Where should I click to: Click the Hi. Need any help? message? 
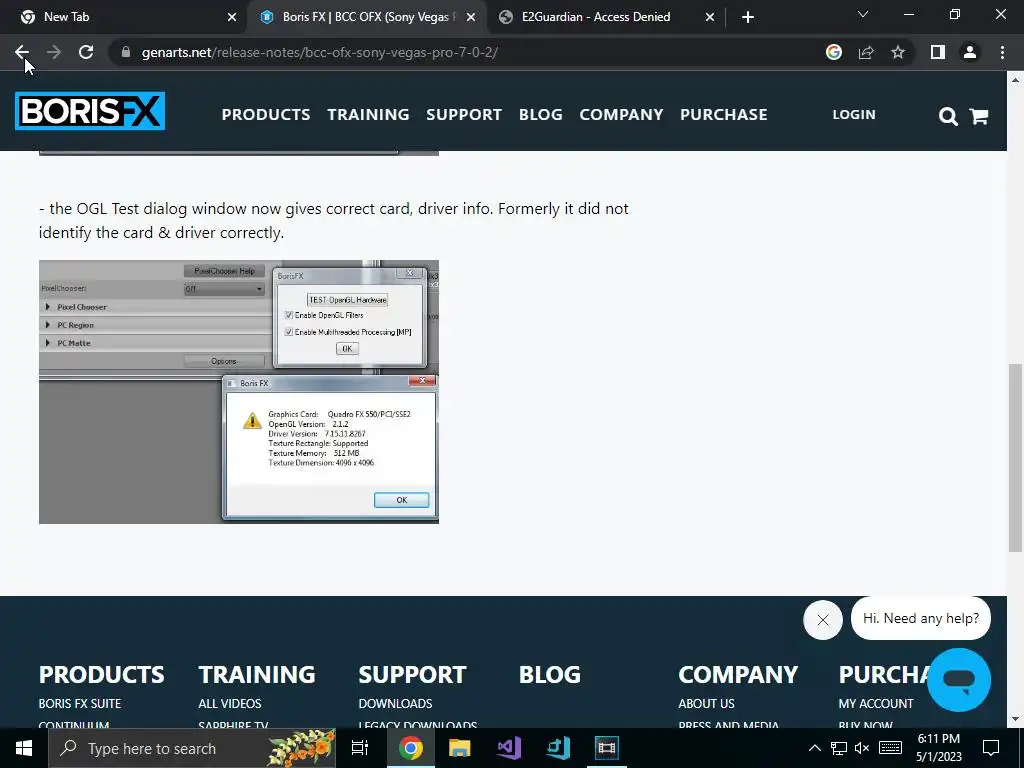click(x=921, y=618)
